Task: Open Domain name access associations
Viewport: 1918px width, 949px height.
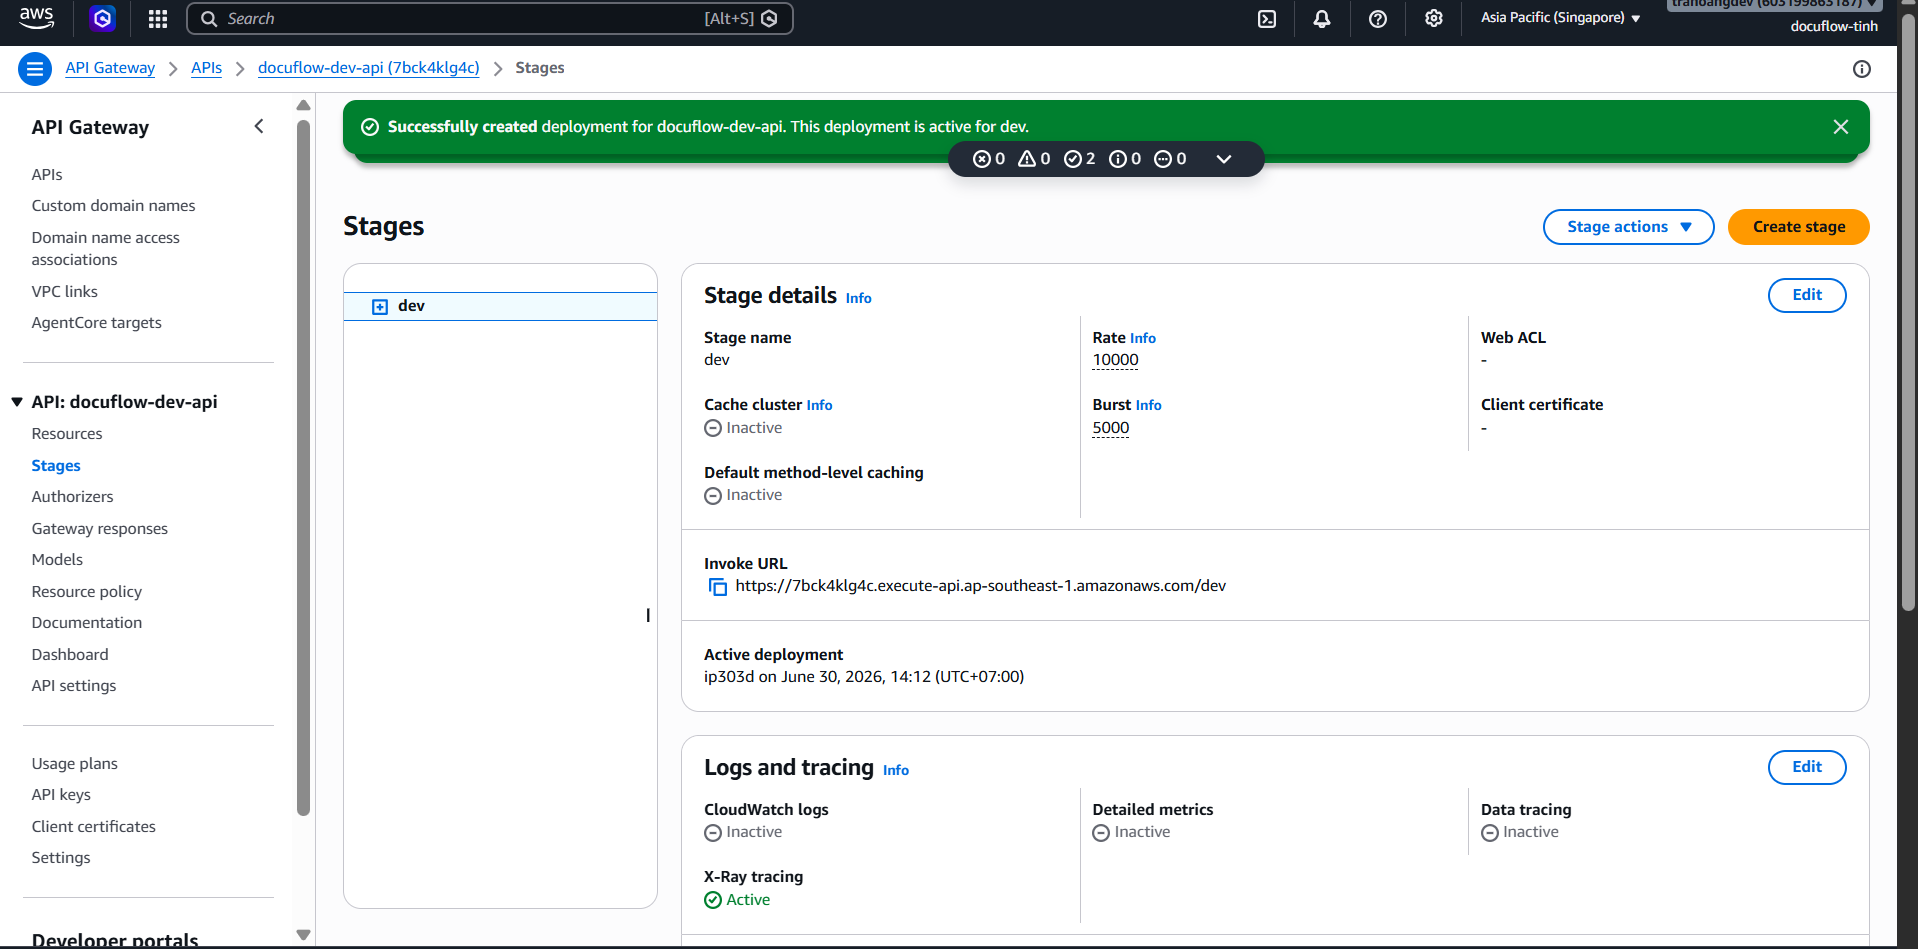Action: (105, 249)
